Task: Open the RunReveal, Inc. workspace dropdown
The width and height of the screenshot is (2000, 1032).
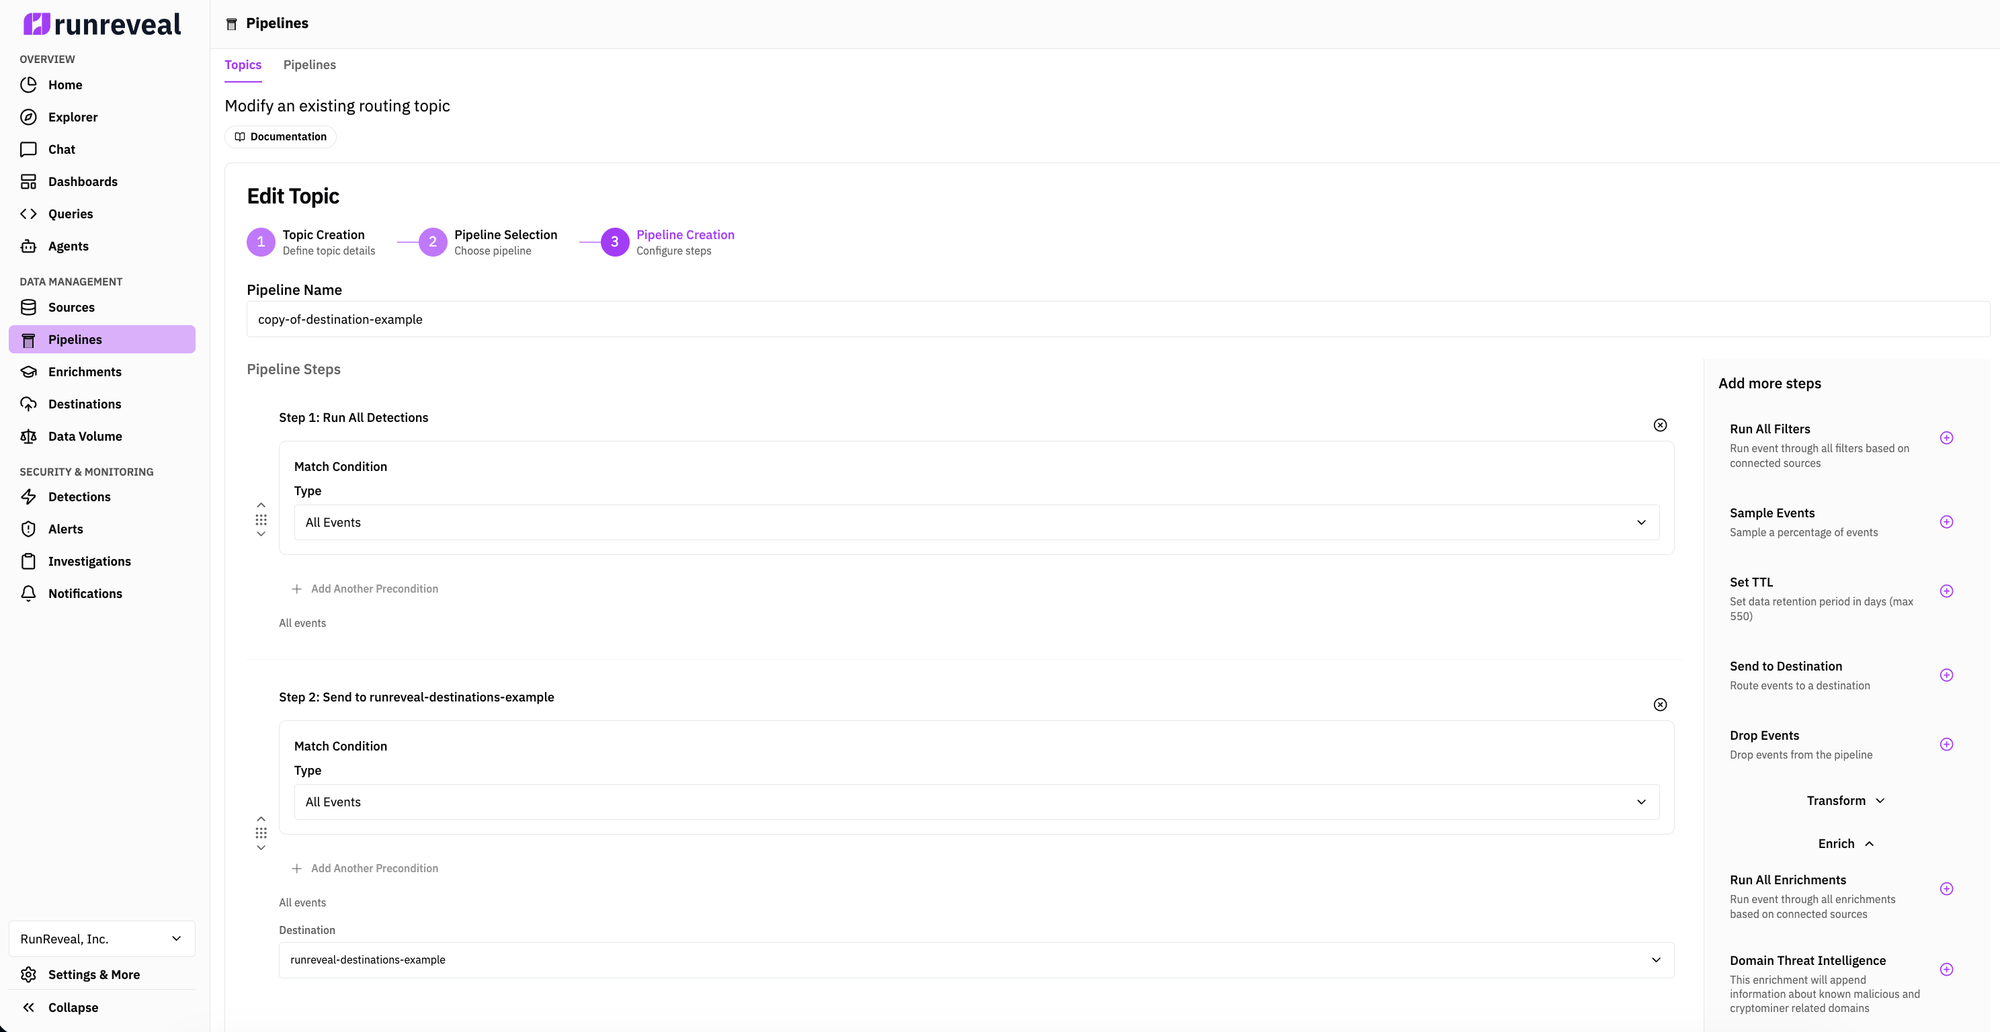Action: (102, 939)
